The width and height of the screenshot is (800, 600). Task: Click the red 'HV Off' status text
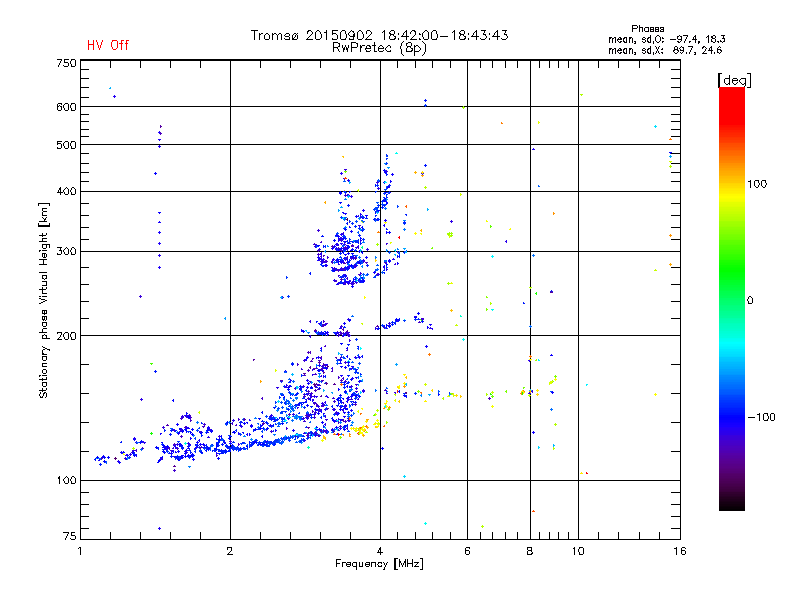coord(108,45)
